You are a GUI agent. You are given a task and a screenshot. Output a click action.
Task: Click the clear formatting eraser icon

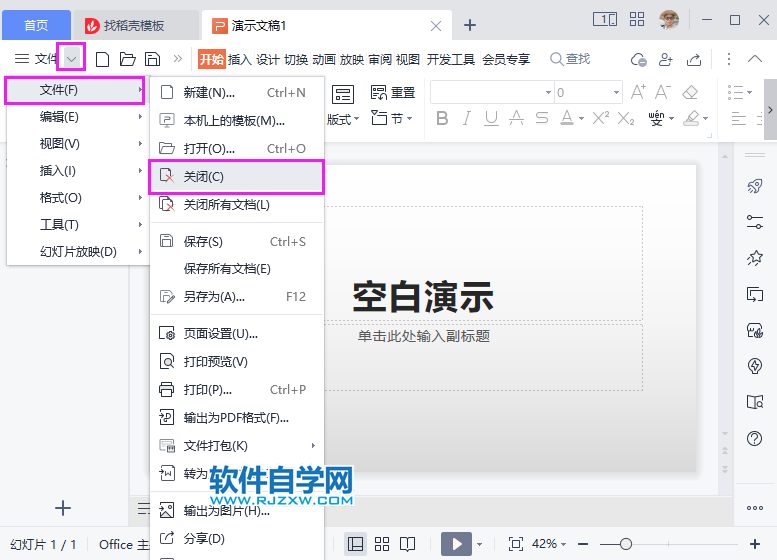pyautogui.click(x=690, y=92)
